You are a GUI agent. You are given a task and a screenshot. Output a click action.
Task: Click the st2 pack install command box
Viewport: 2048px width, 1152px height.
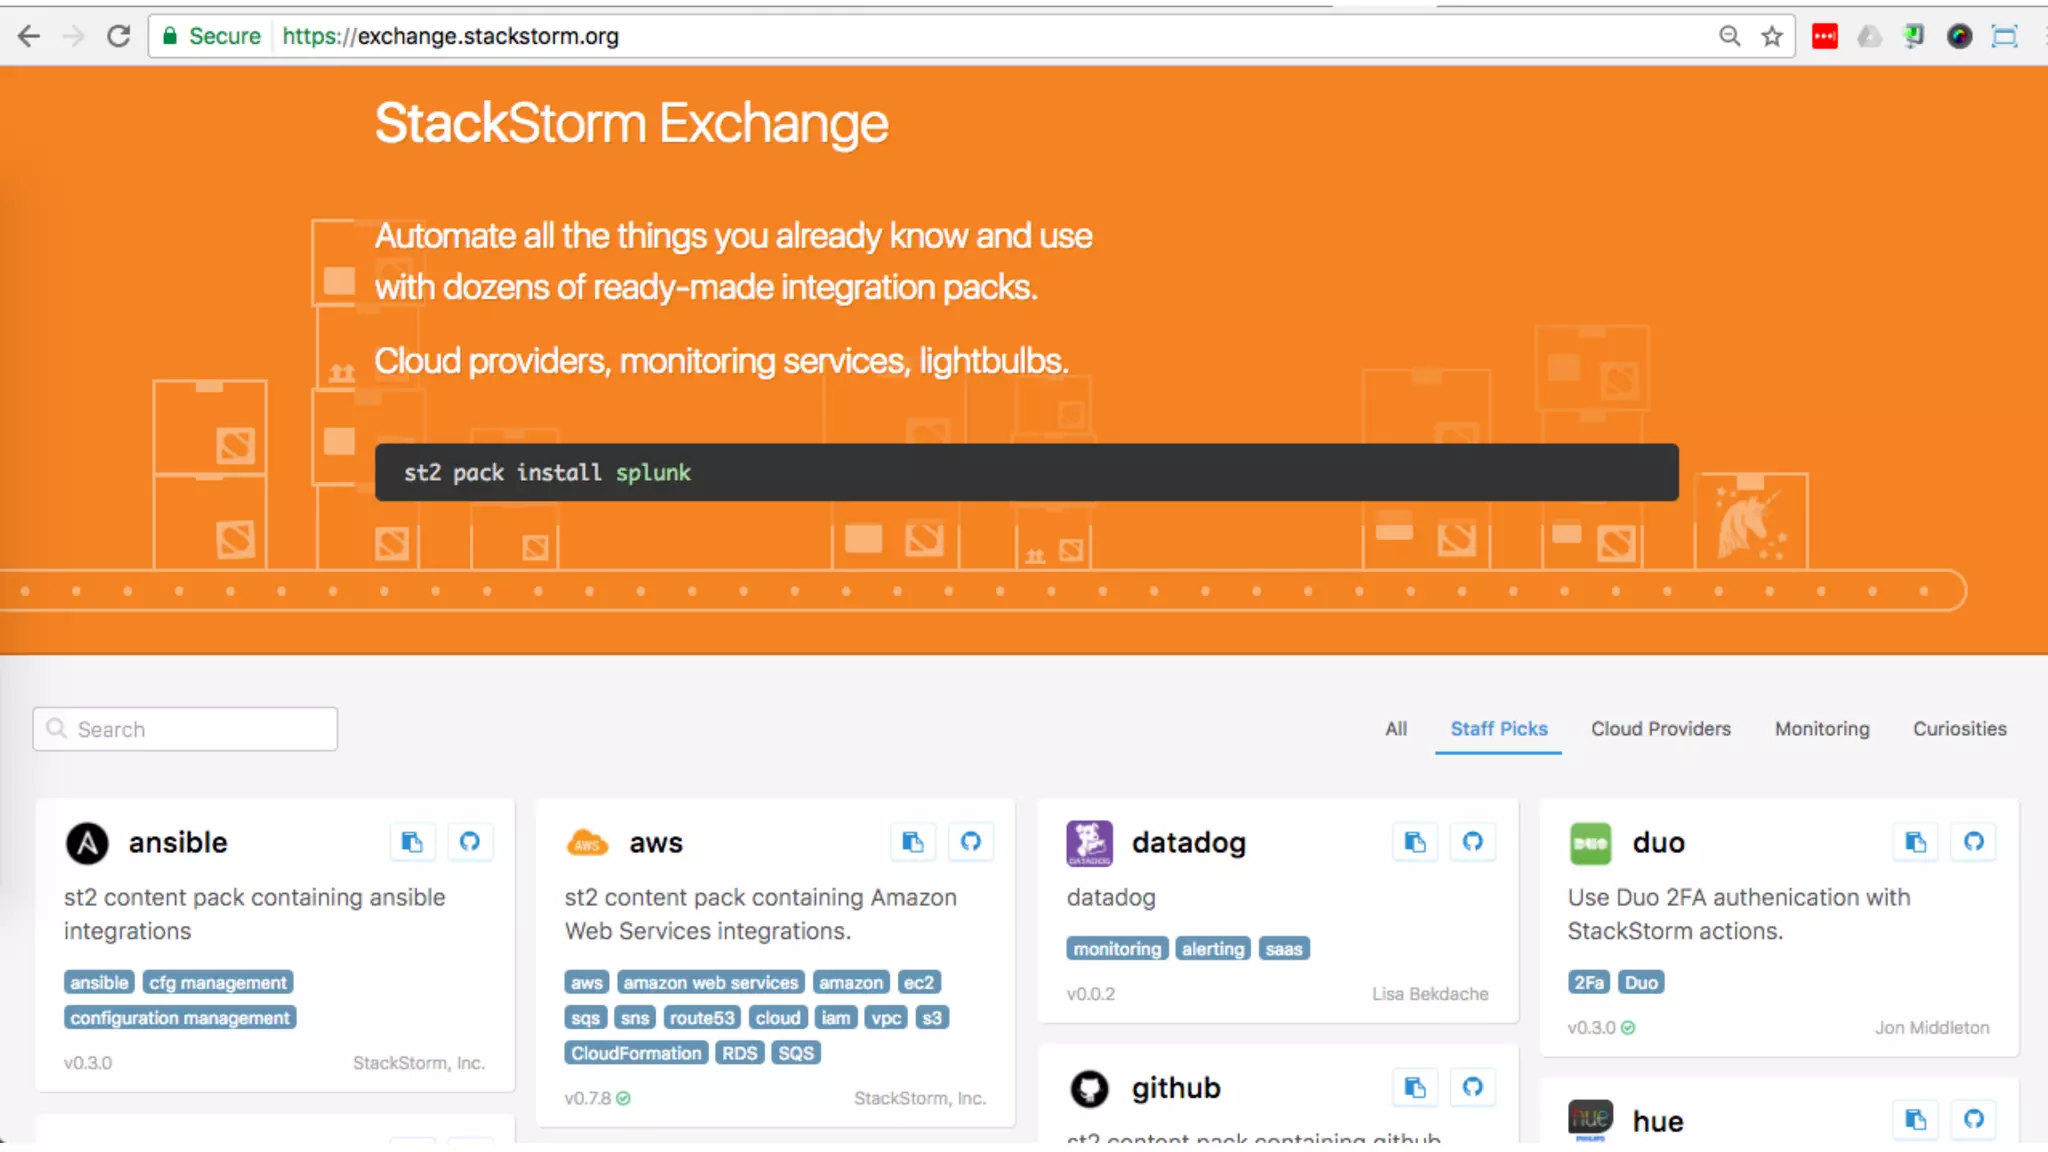1026,472
